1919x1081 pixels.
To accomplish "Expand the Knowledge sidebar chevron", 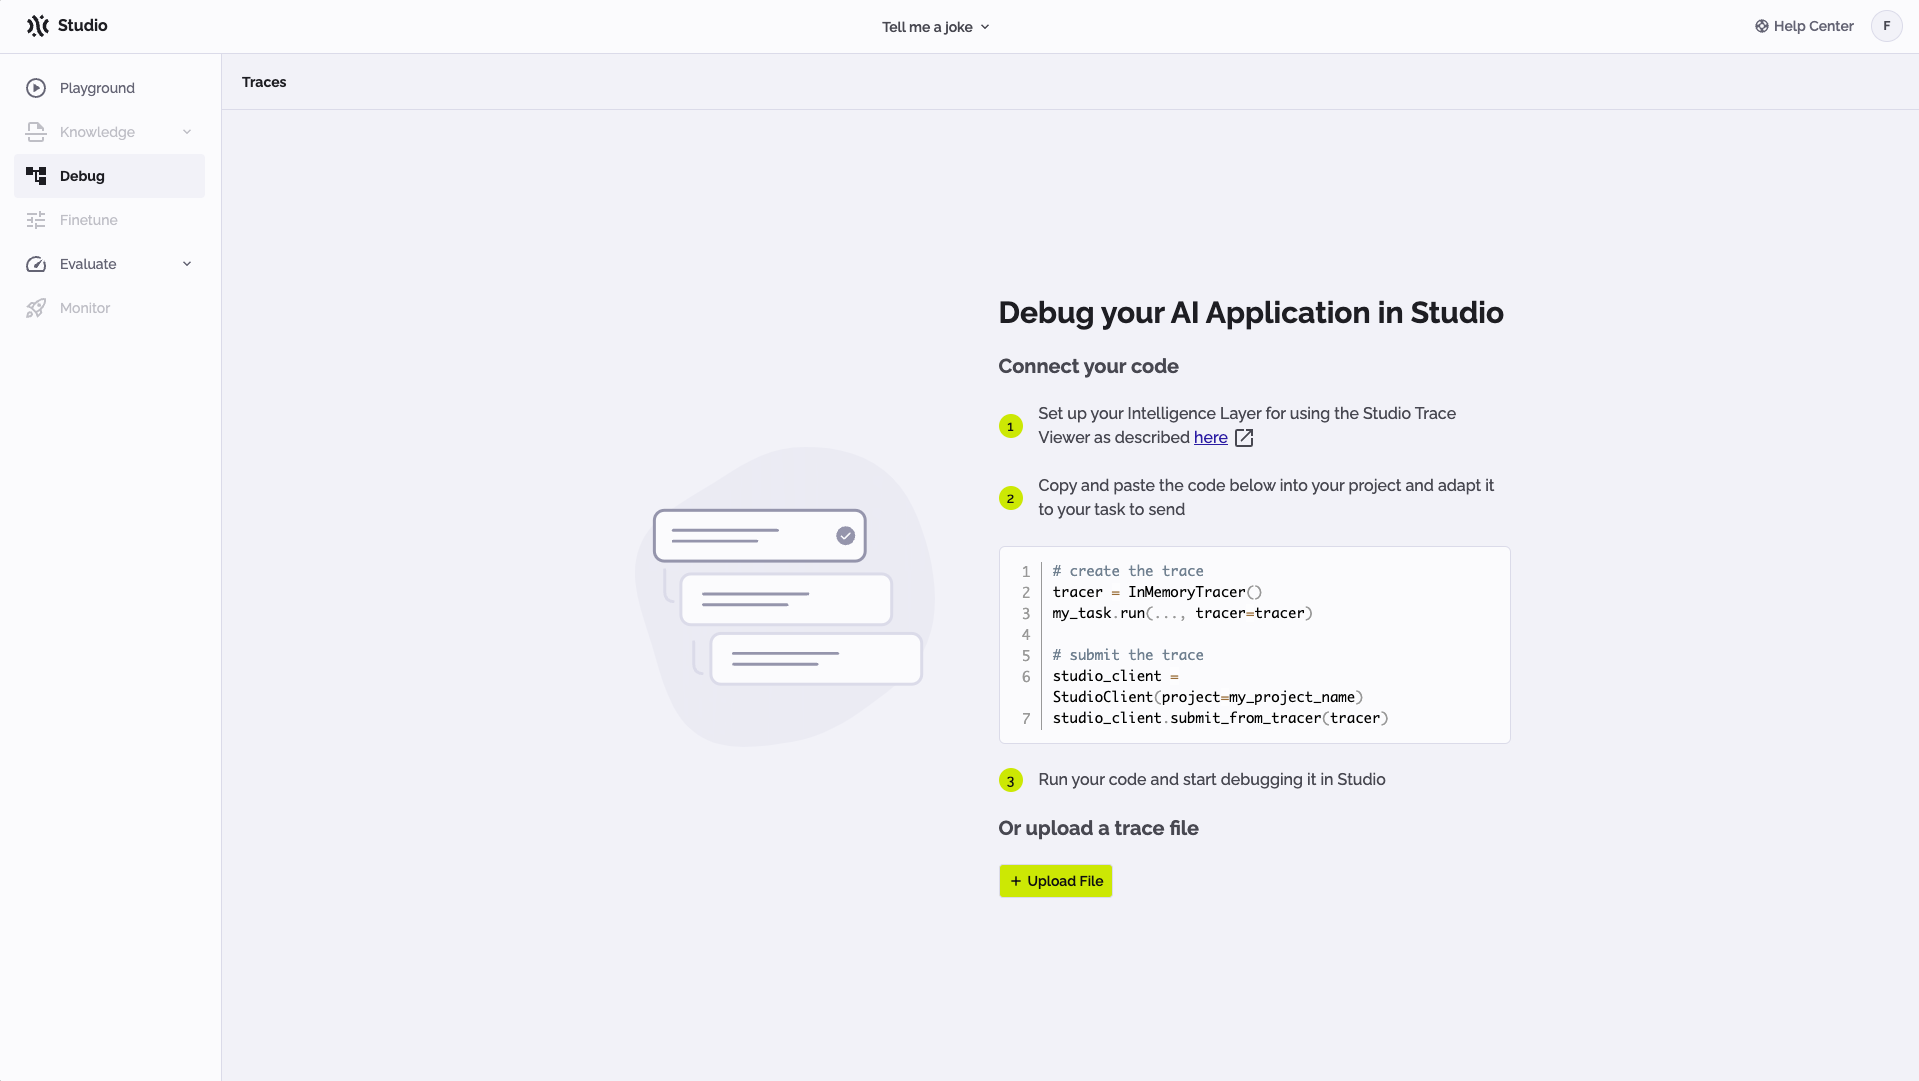I will coord(187,131).
